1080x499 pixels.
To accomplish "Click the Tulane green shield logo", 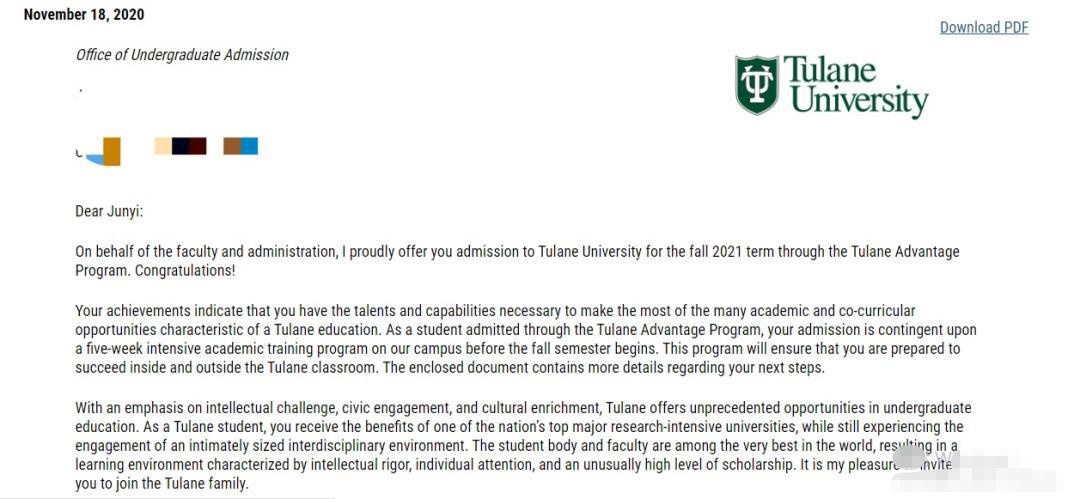I will pos(756,85).
